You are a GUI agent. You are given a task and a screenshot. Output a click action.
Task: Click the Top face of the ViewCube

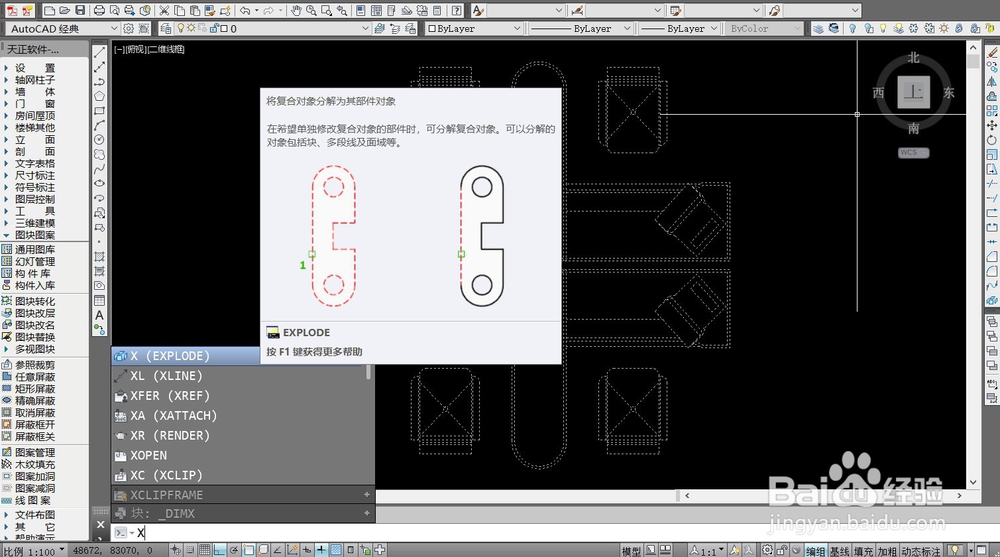tap(913, 93)
